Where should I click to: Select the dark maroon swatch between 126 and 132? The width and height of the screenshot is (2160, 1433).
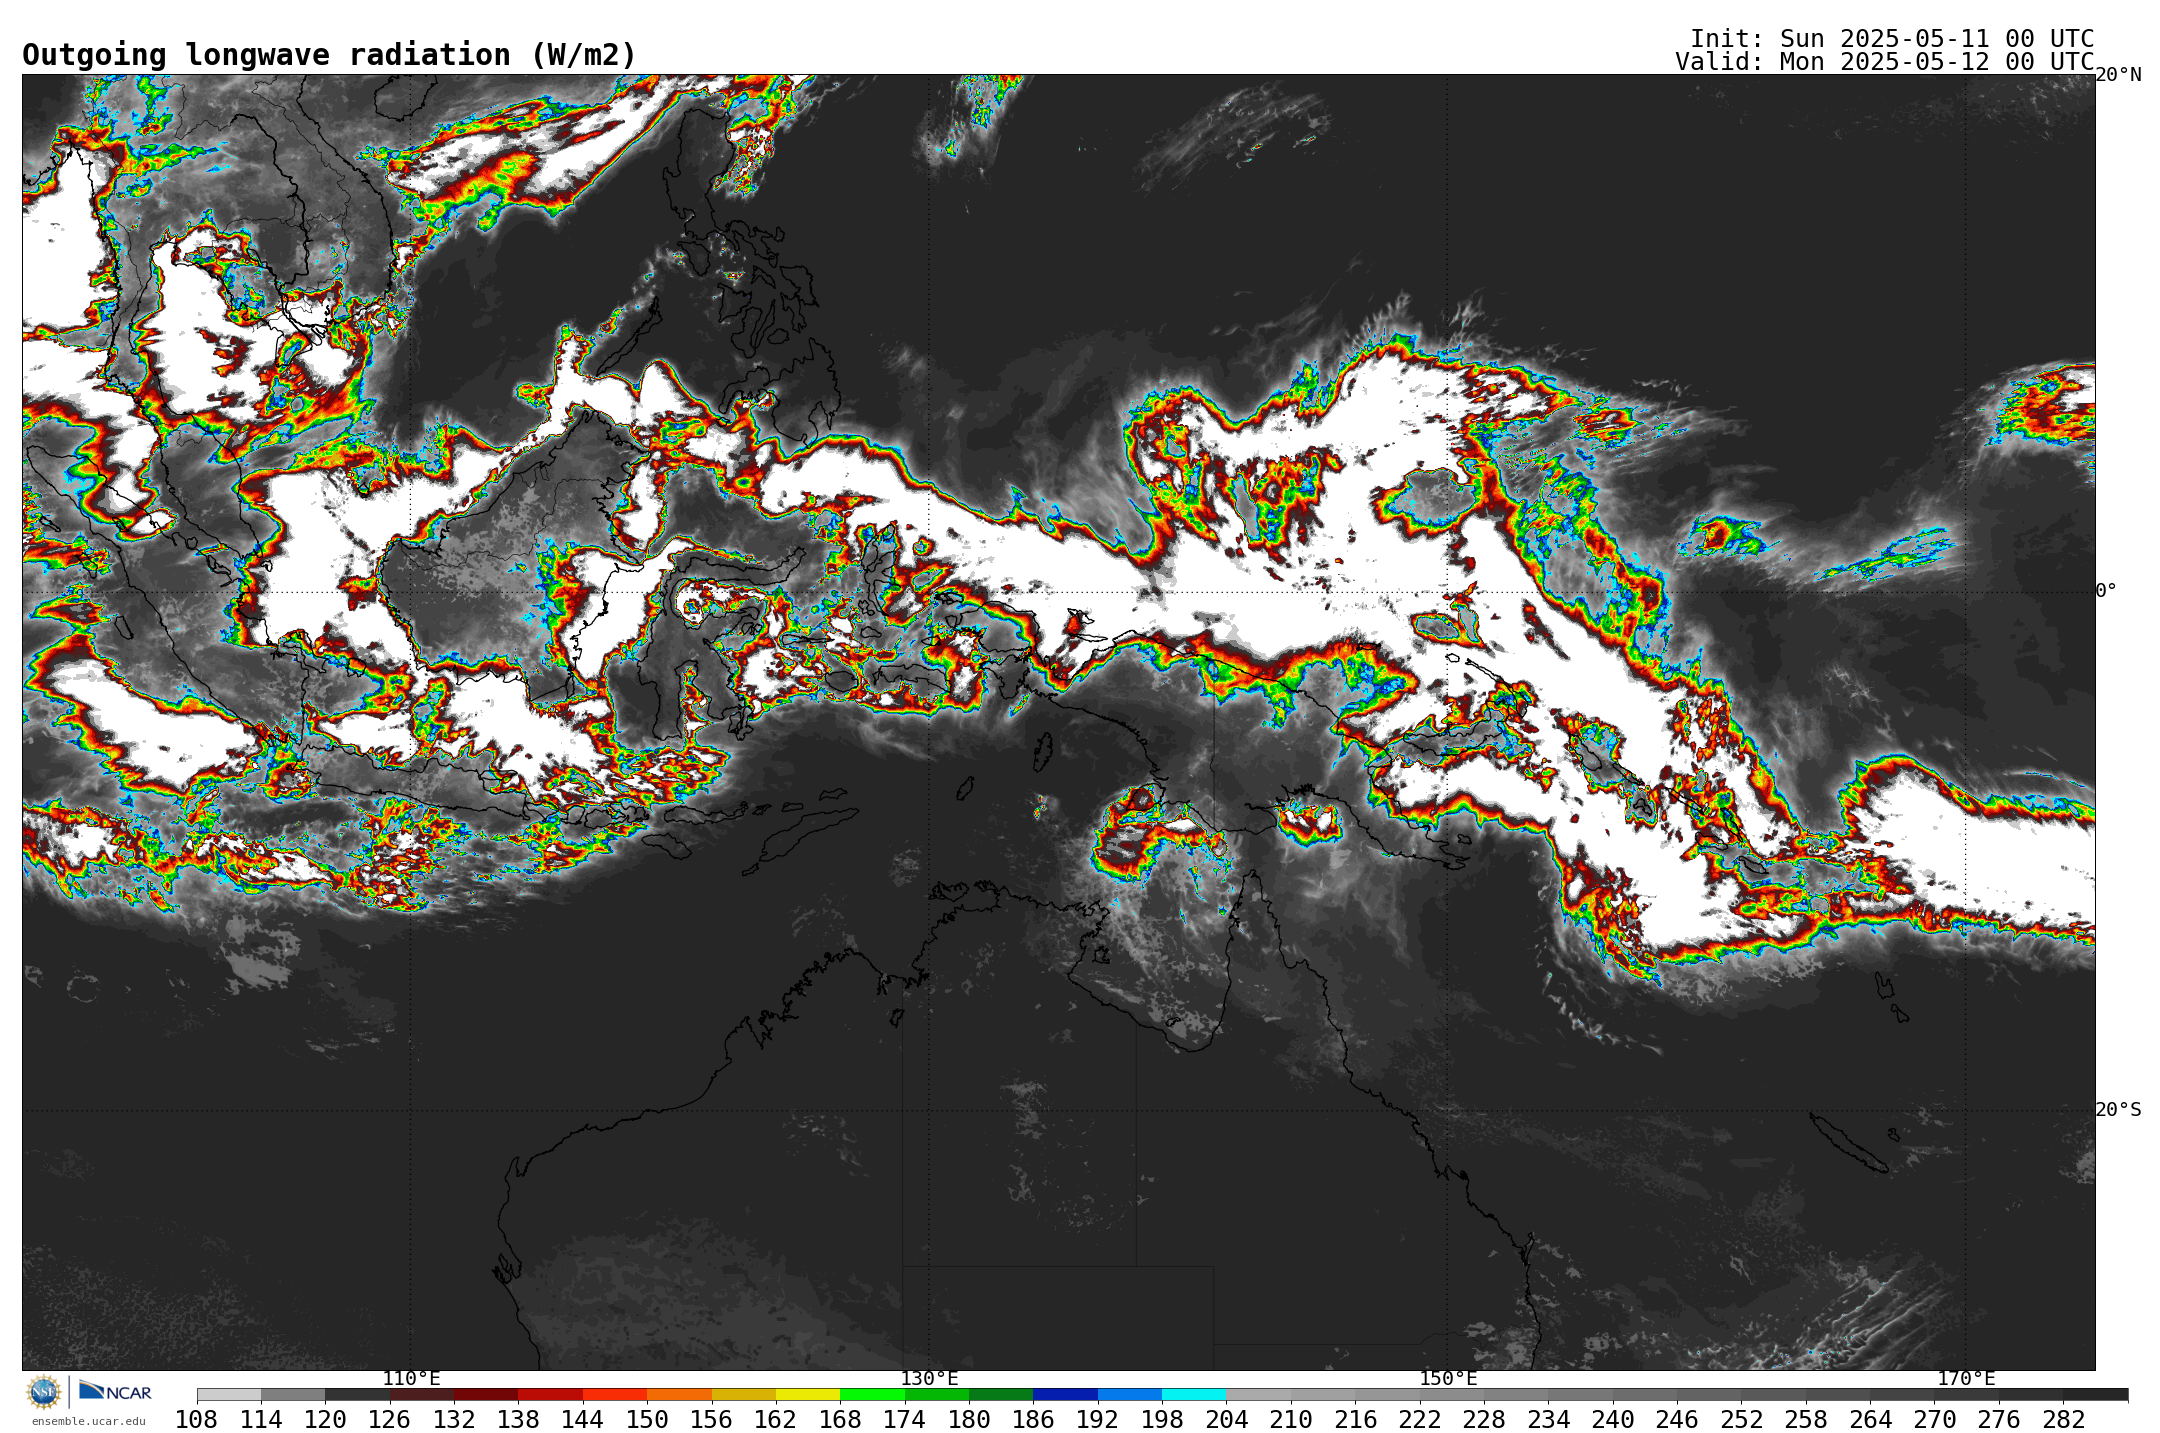coord(422,1394)
